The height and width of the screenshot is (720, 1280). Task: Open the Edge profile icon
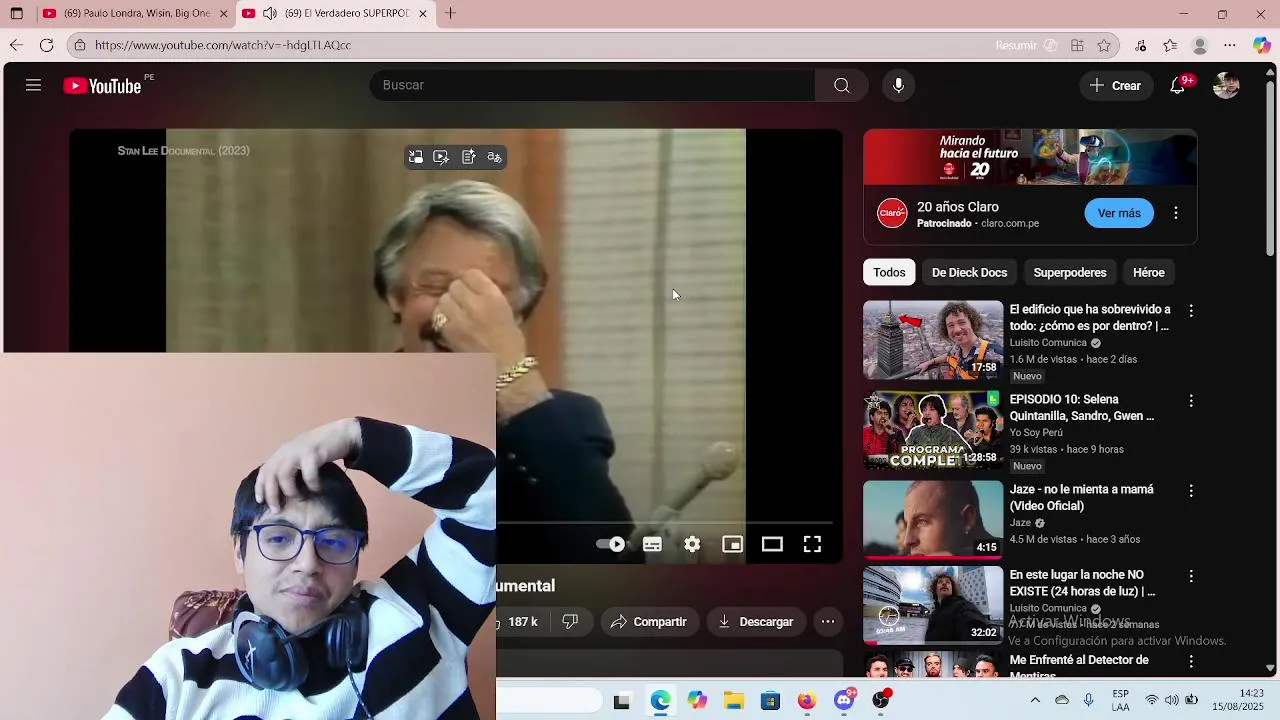point(1200,45)
